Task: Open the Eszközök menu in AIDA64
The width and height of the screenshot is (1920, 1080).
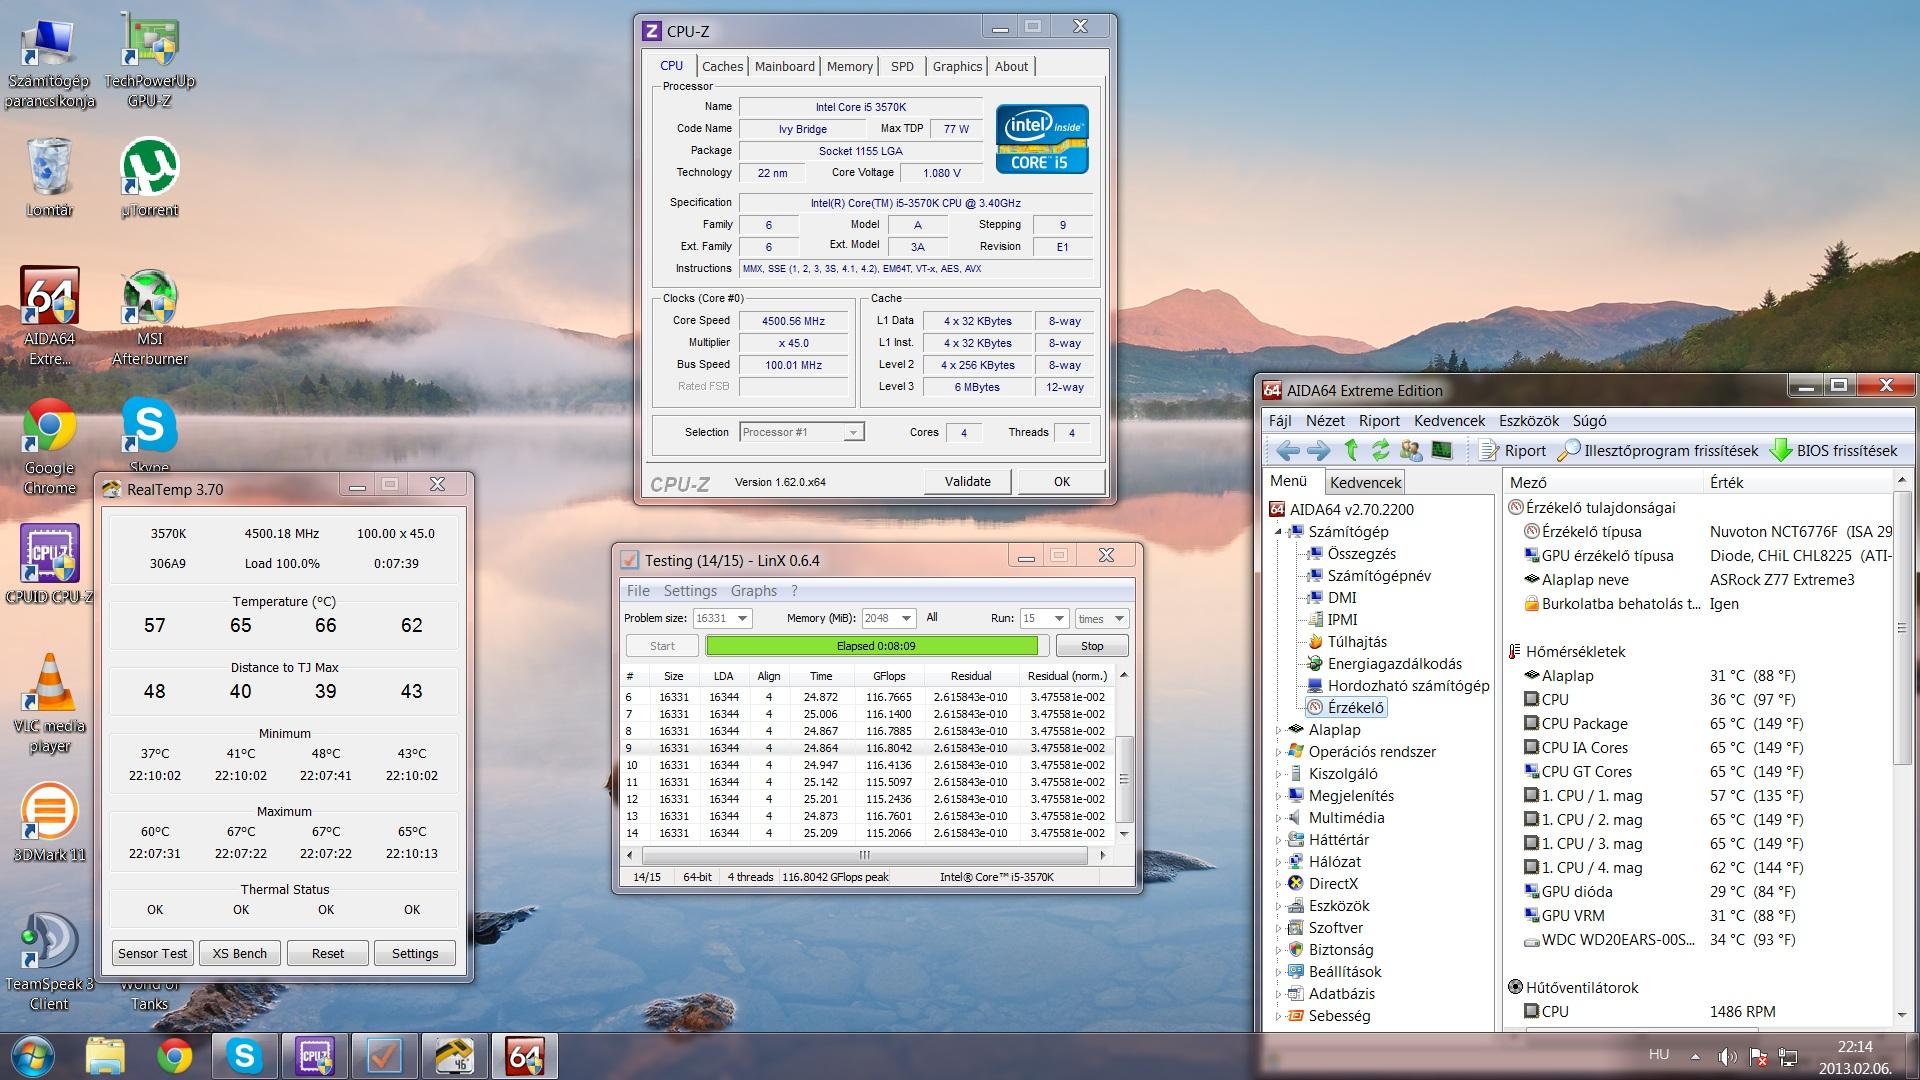Action: click(1529, 421)
